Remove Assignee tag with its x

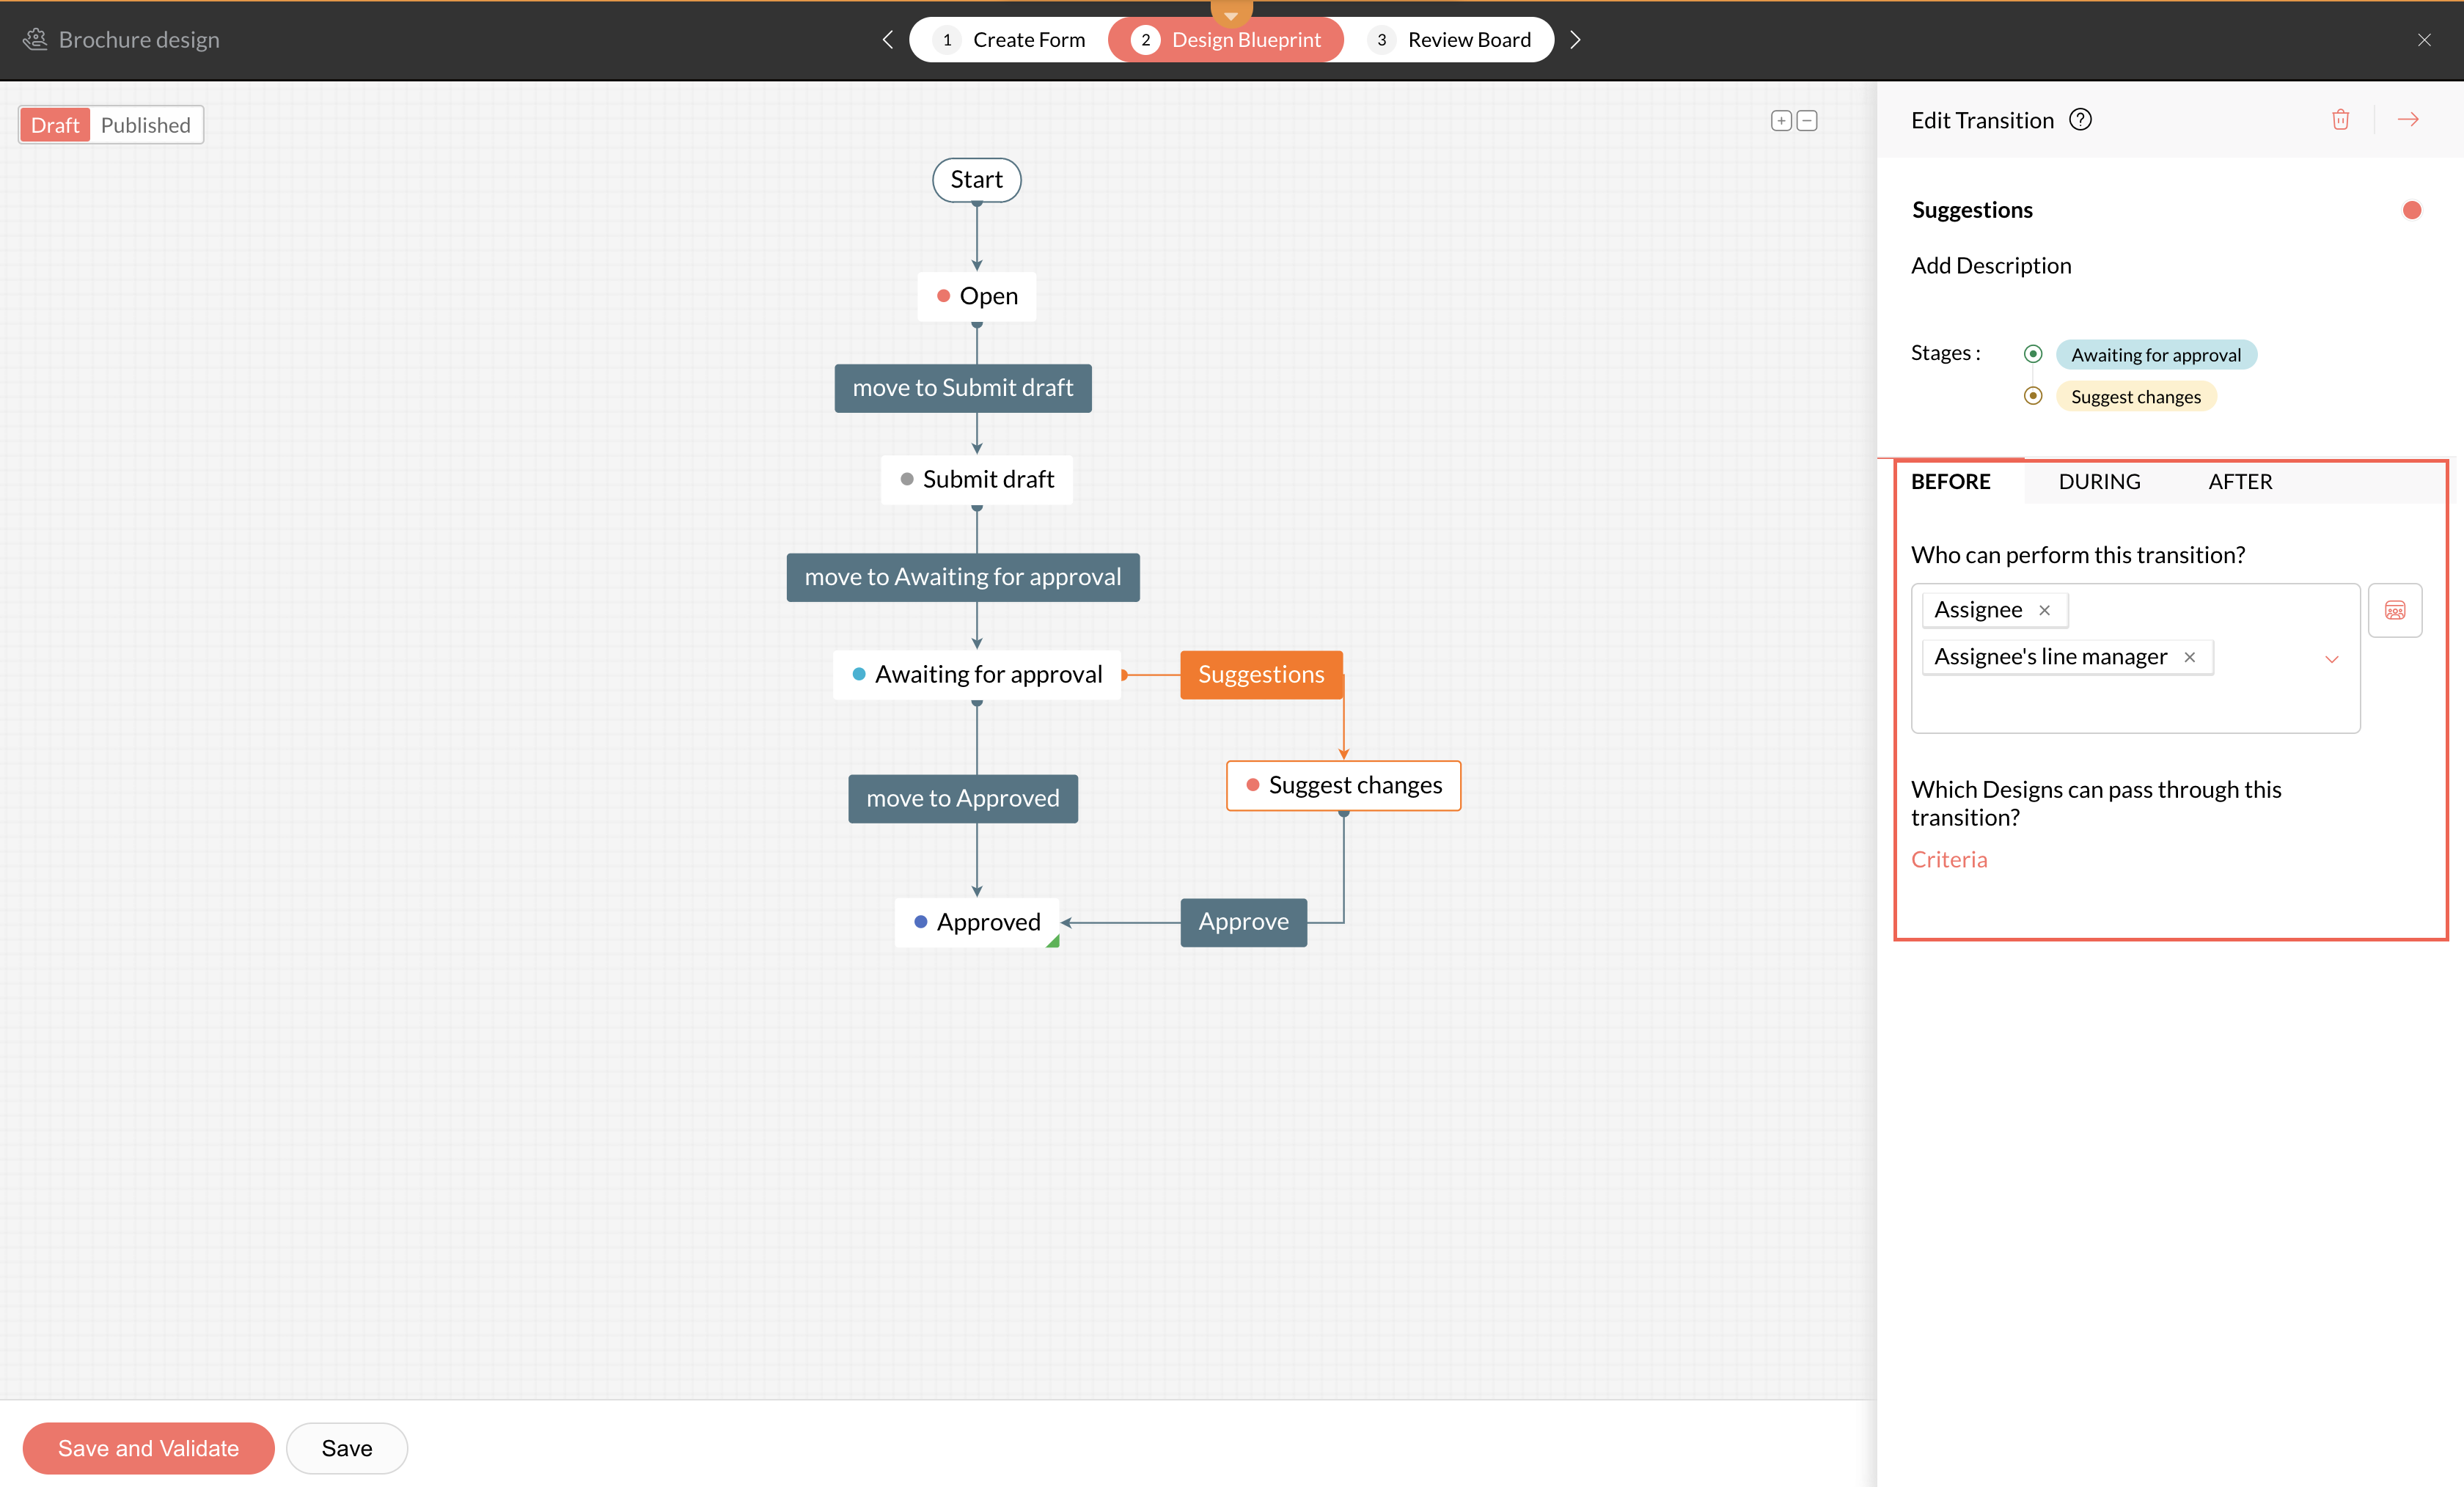pos(2044,610)
